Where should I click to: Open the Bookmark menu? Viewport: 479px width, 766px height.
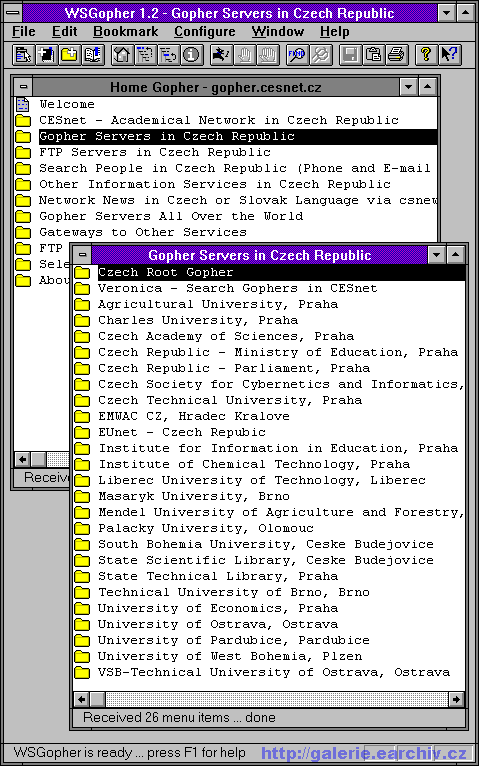[125, 32]
